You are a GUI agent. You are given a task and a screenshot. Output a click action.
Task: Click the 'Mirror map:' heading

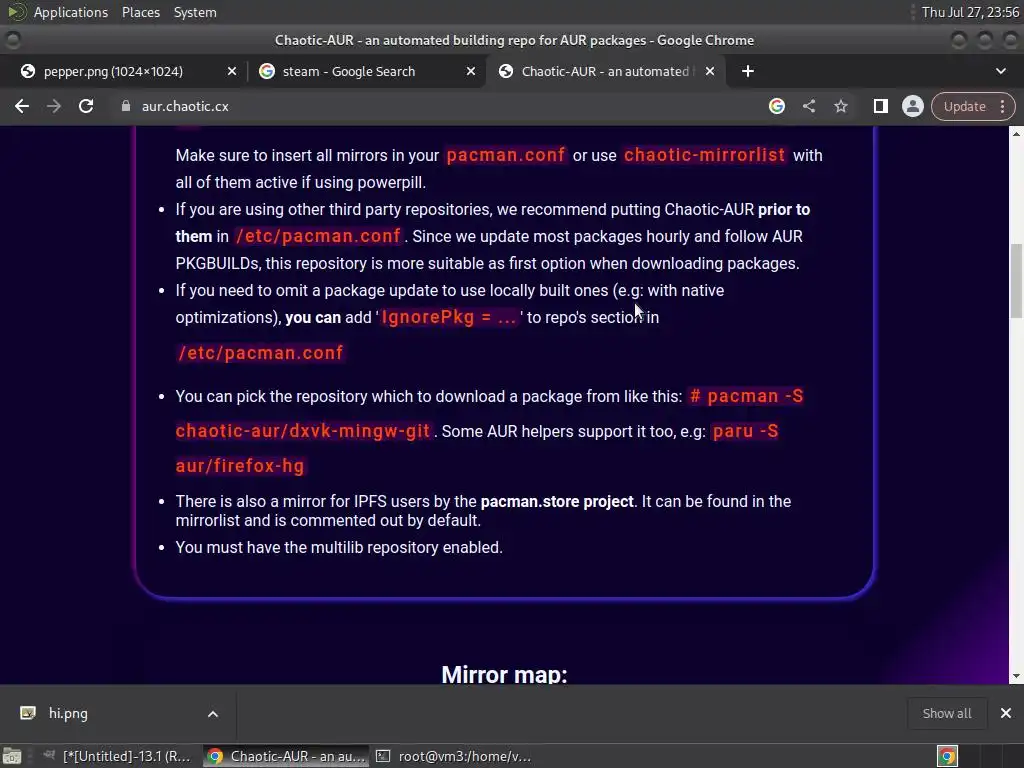click(x=504, y=674)
